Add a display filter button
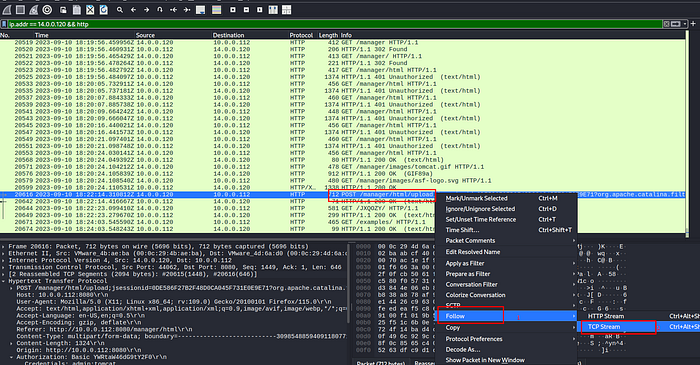The width and height of the screenshot is (700, 365). (693, 24)
